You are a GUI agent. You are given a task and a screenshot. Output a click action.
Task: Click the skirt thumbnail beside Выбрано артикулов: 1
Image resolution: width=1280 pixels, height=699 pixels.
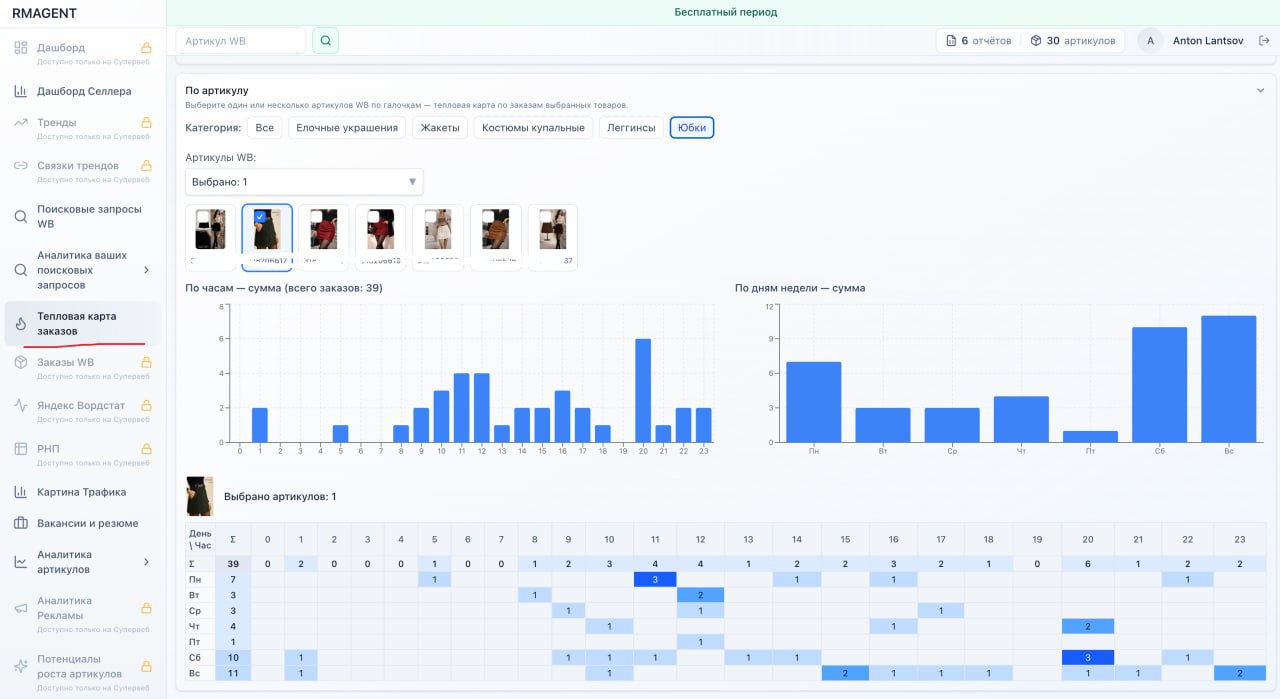tap(199, 496)
